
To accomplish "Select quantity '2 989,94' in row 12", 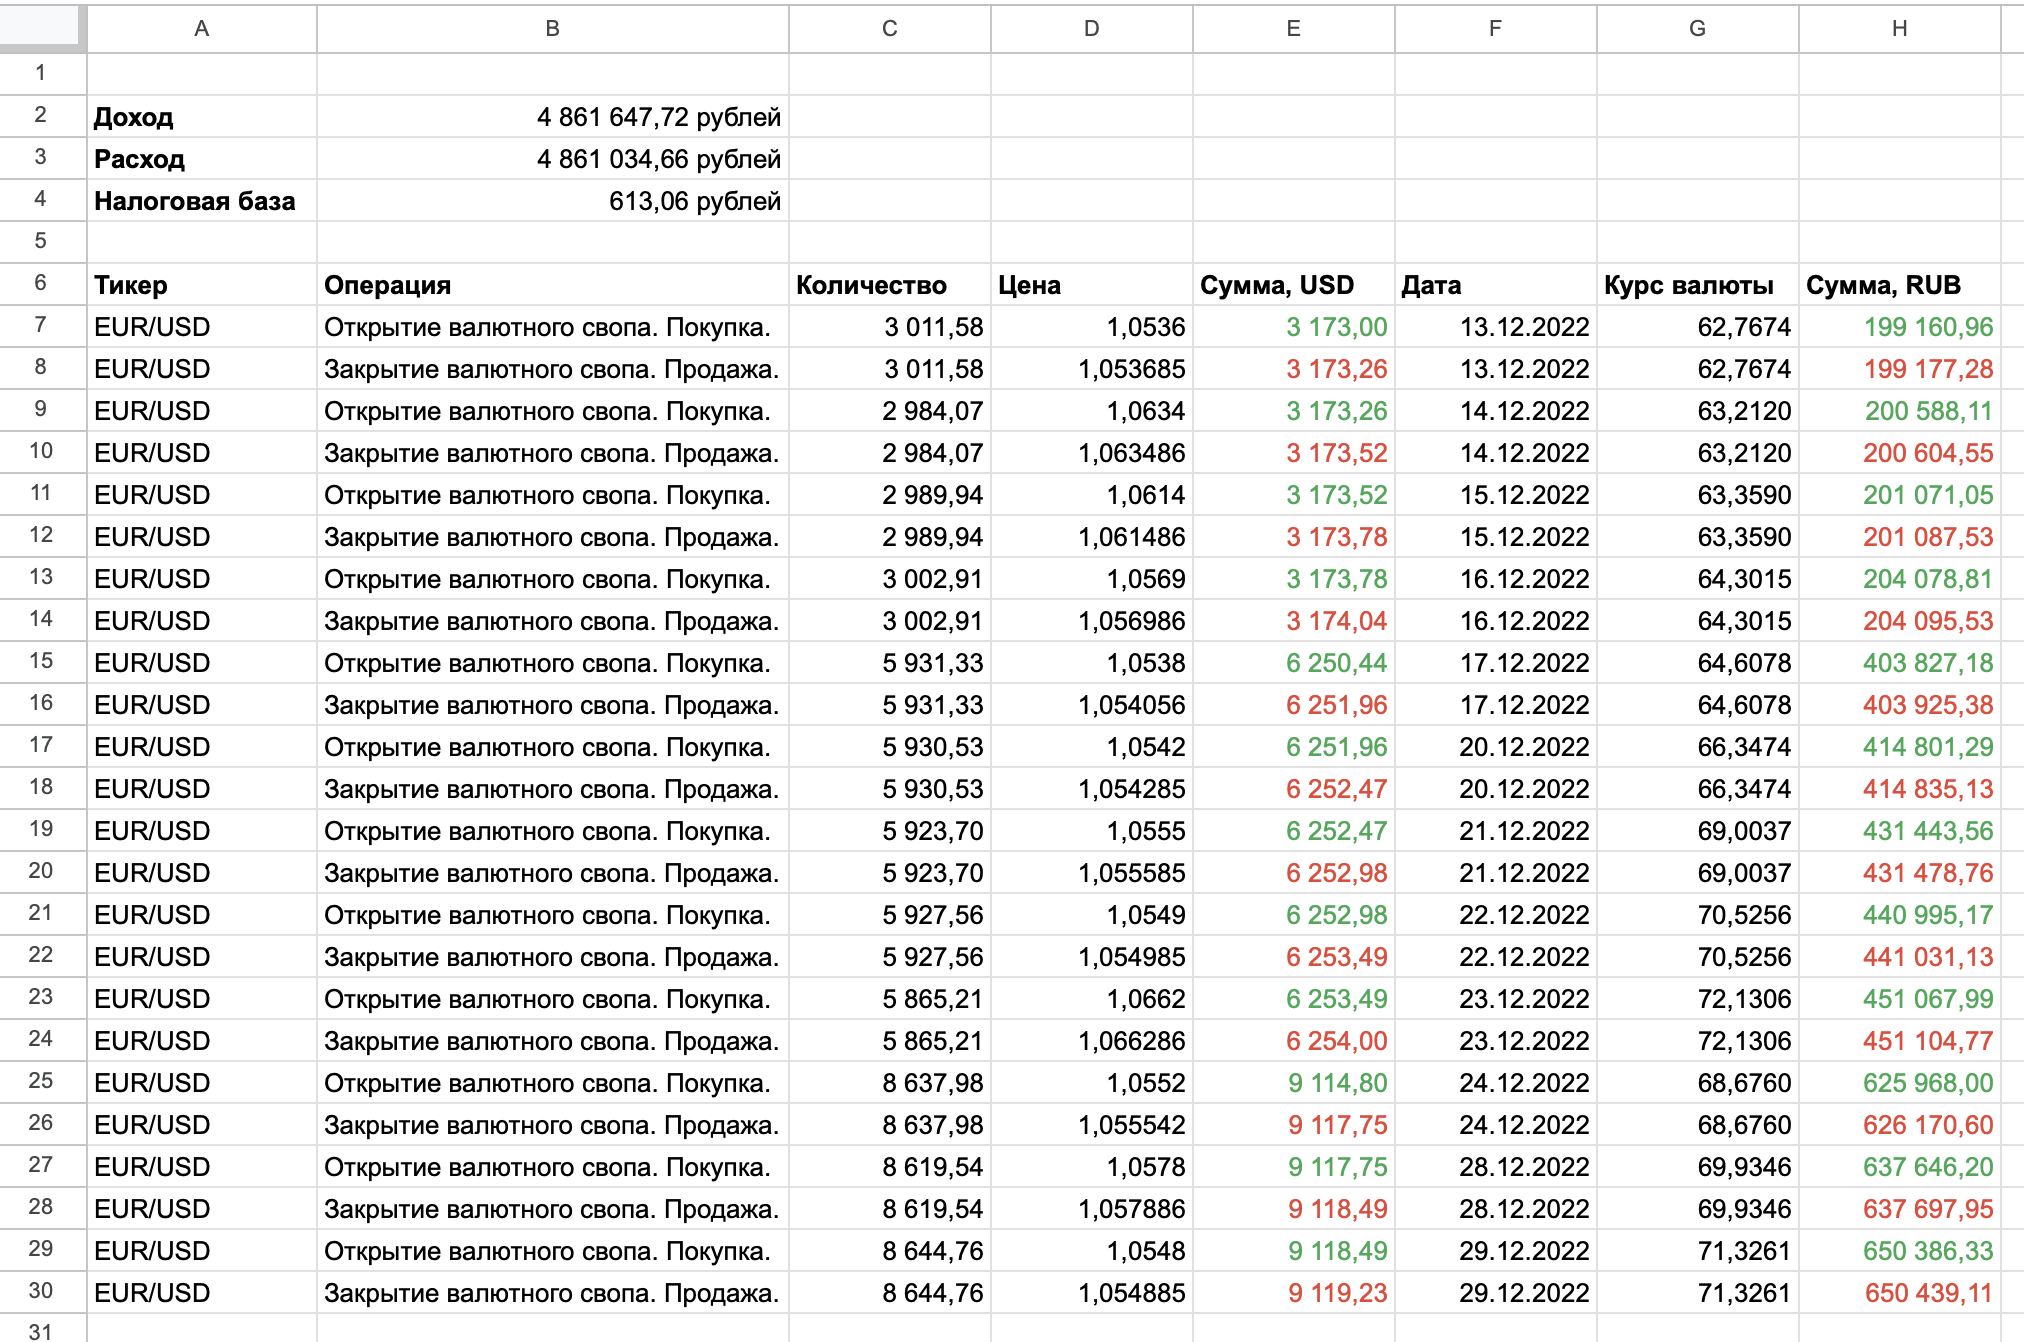I will point(890,537).
